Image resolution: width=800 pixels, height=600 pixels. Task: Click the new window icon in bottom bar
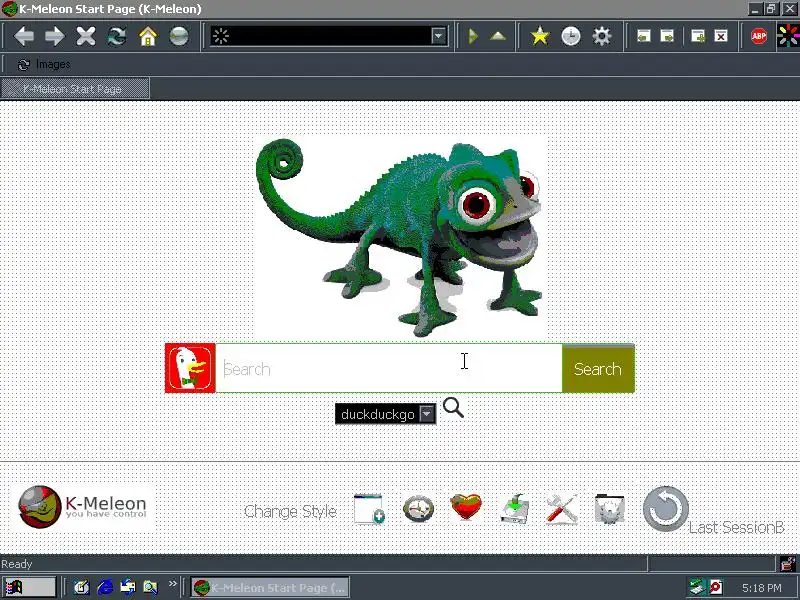(369, 509)
